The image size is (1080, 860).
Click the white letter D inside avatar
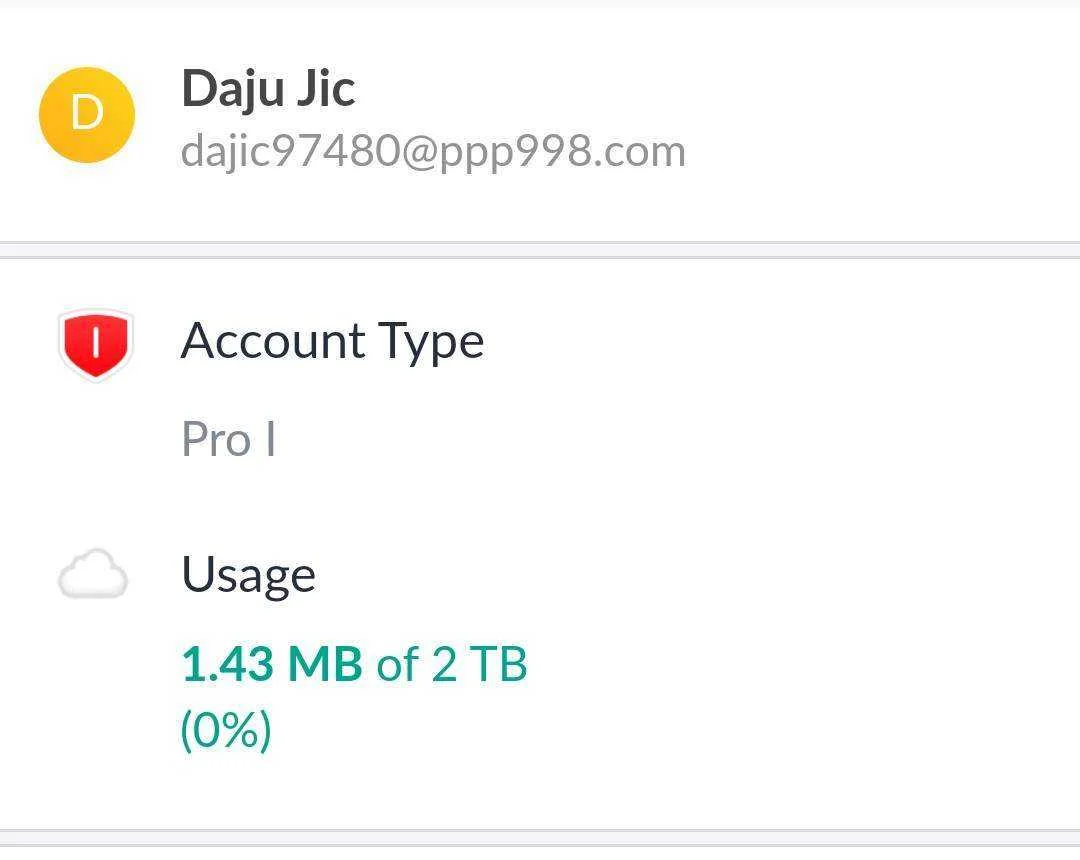87,113
